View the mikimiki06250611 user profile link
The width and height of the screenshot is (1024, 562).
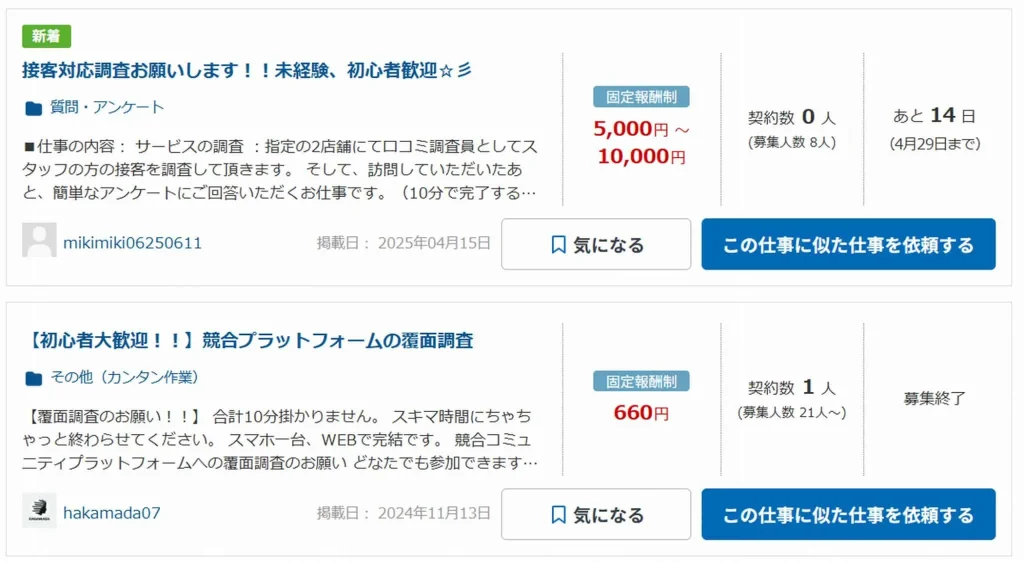tap(133, 243)
